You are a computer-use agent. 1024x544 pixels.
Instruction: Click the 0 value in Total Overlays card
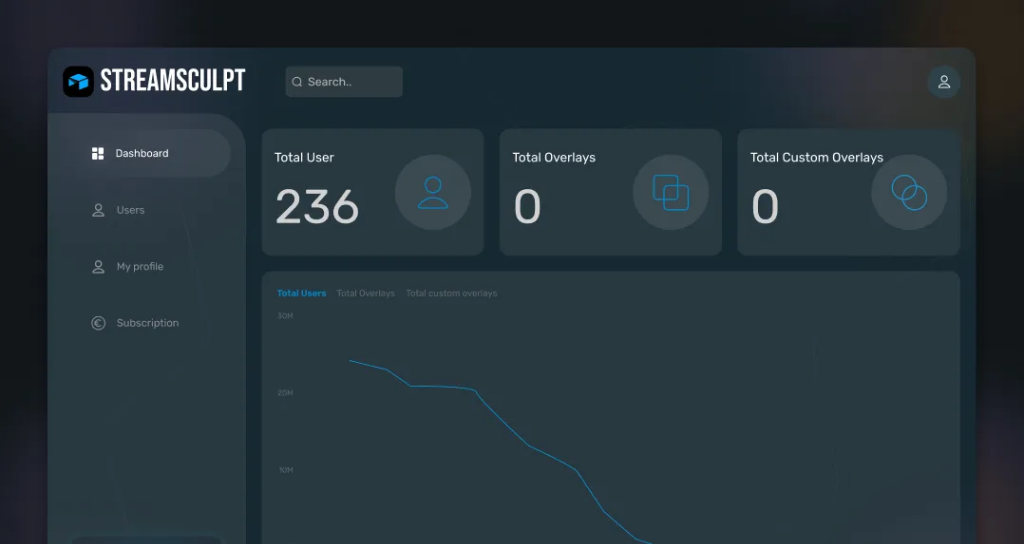click(528, 207)
